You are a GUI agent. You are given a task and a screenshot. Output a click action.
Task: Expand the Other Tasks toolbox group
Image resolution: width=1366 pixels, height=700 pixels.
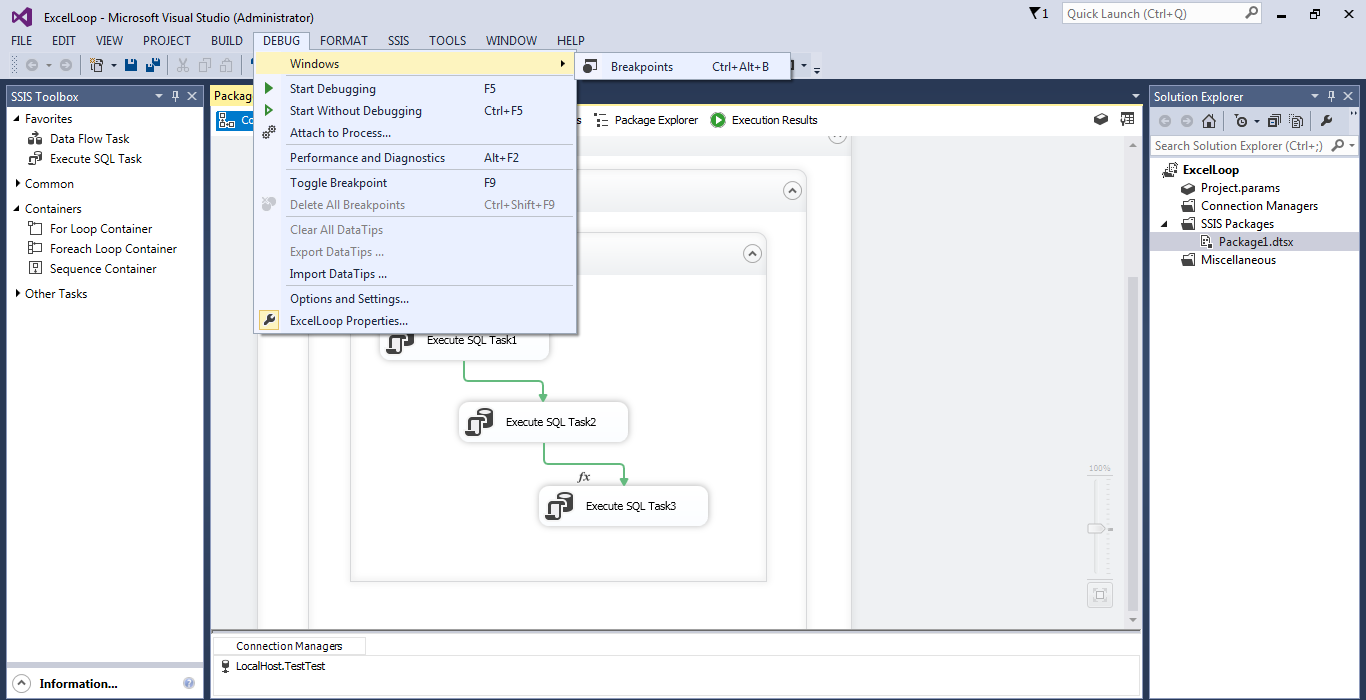pyautogui.click(x=18, y=294)
